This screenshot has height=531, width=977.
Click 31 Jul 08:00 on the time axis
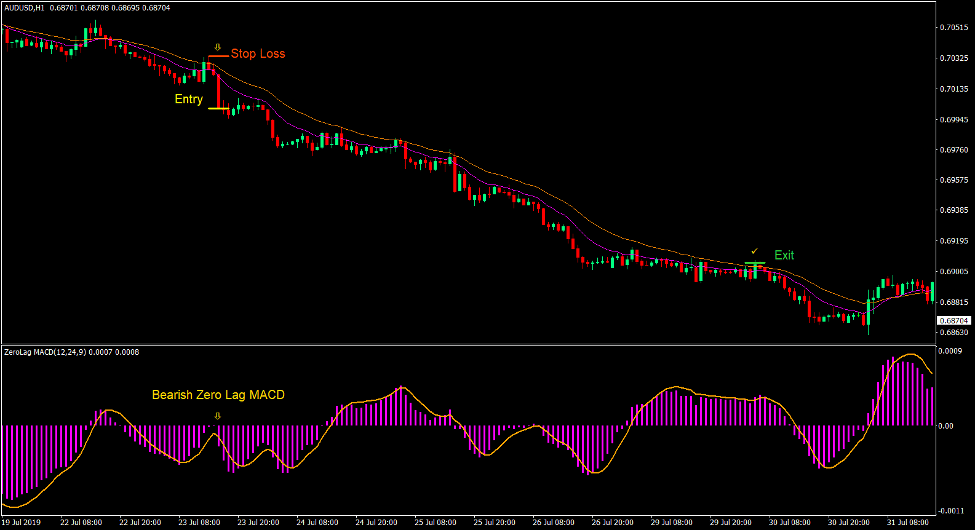(x=908, y=523)
